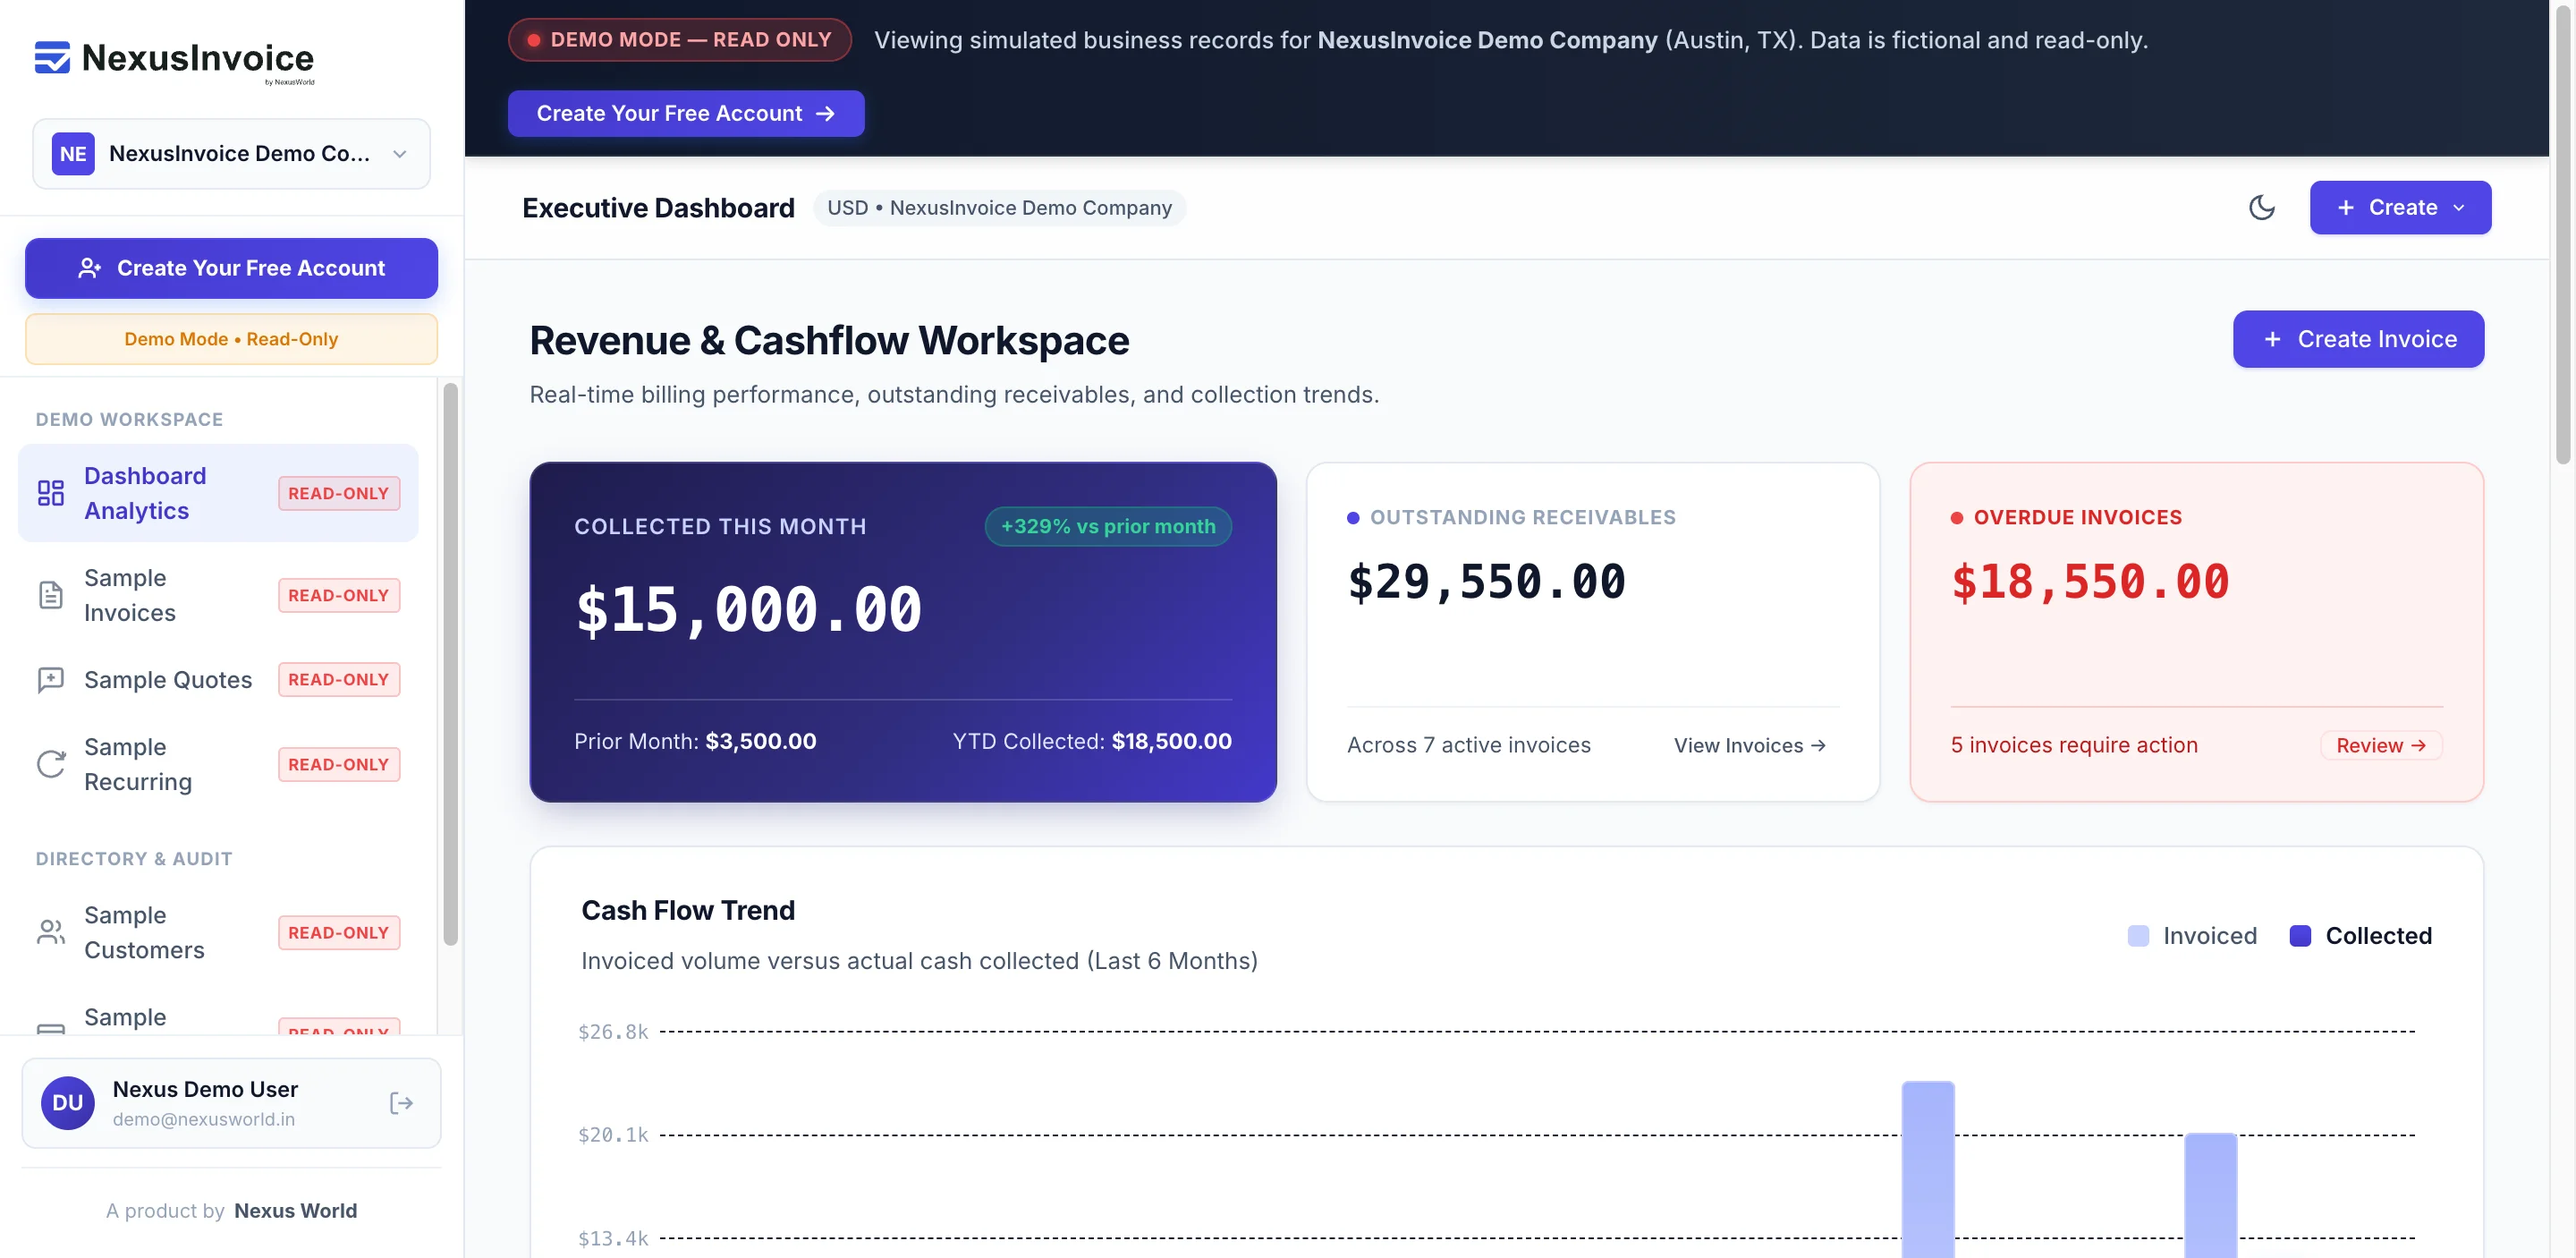Image resolution: width=2576 pixels, height=1258 pixels.
Task: Click View Invoices link in receivables card
Action: [1750, 745]
